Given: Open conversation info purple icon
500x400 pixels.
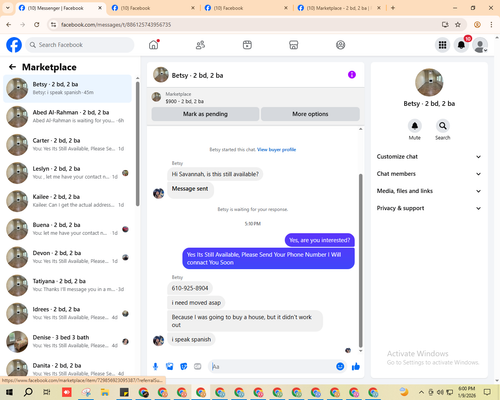Looking at the screenshot, I should [x=352, y=75].
